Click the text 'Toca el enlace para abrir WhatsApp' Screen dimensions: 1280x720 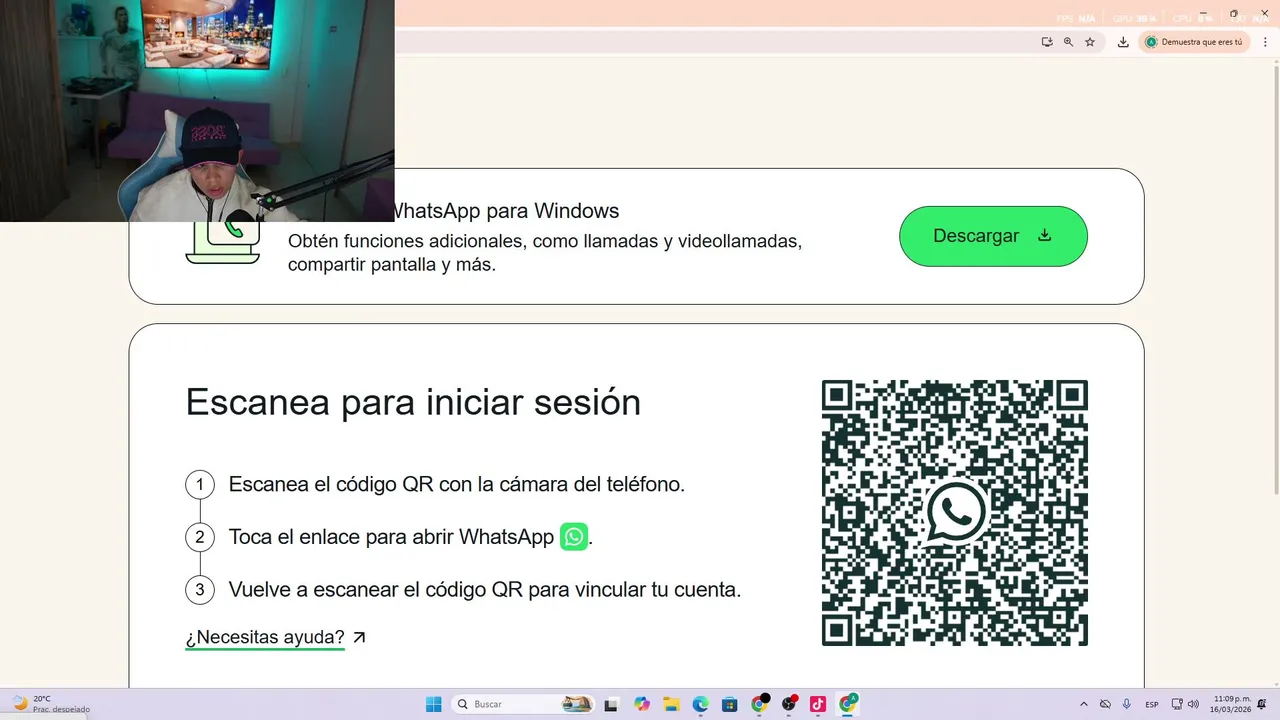click(x=391, y=537)
